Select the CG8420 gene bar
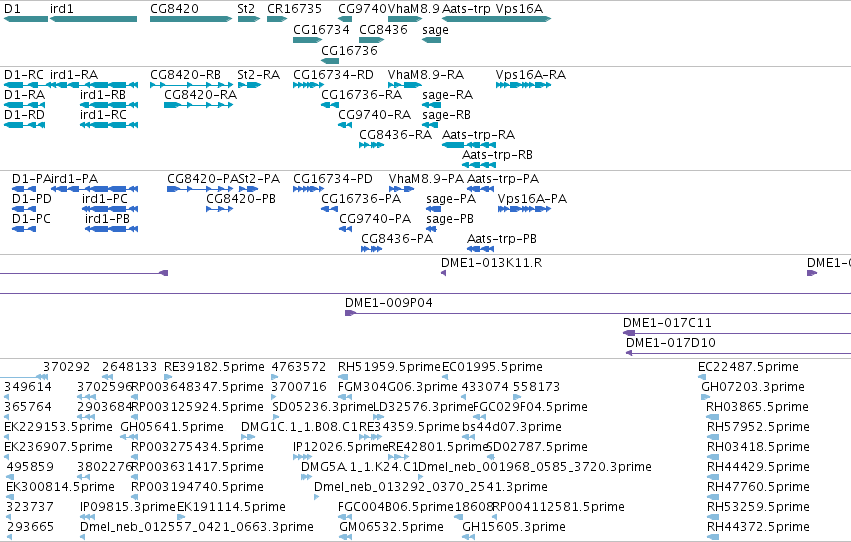Viewport: 851px width, 542px height. pyautogui.click(x=191, y=19)
